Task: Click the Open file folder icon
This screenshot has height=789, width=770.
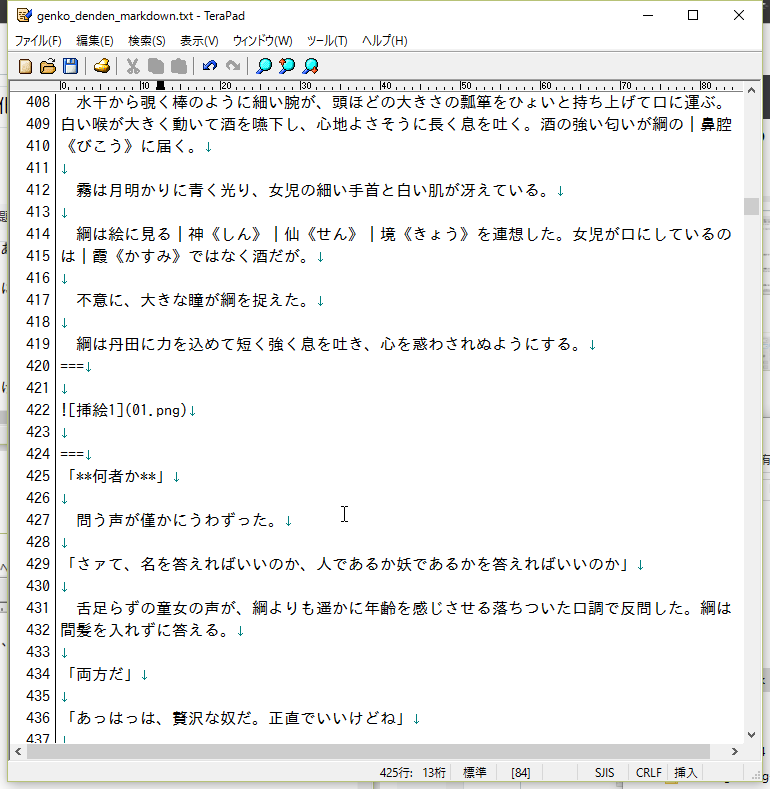Action: click(48, 66)
